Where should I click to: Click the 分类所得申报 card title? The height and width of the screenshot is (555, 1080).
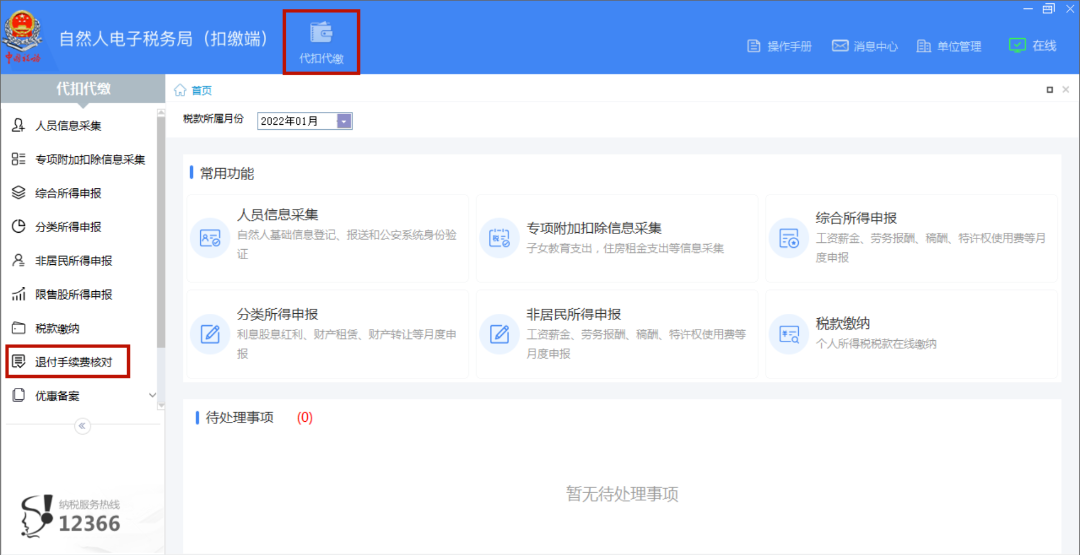[278, 315]
